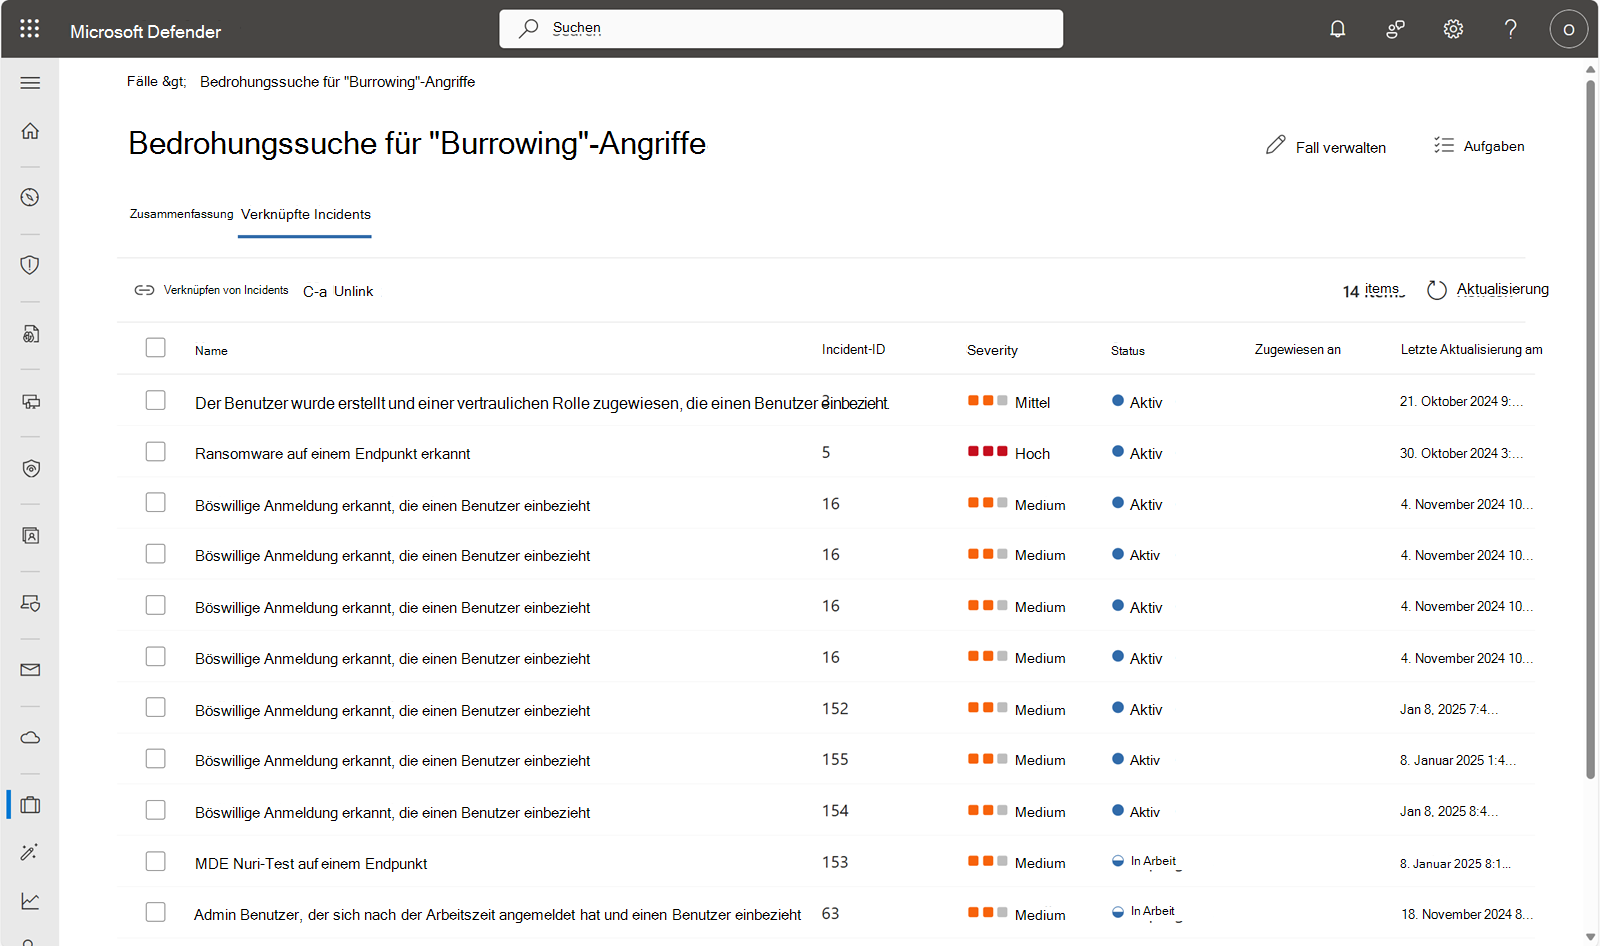Click the pencil icon beside Fall verwalten

pyautogui.click(x=1275, y=146)
